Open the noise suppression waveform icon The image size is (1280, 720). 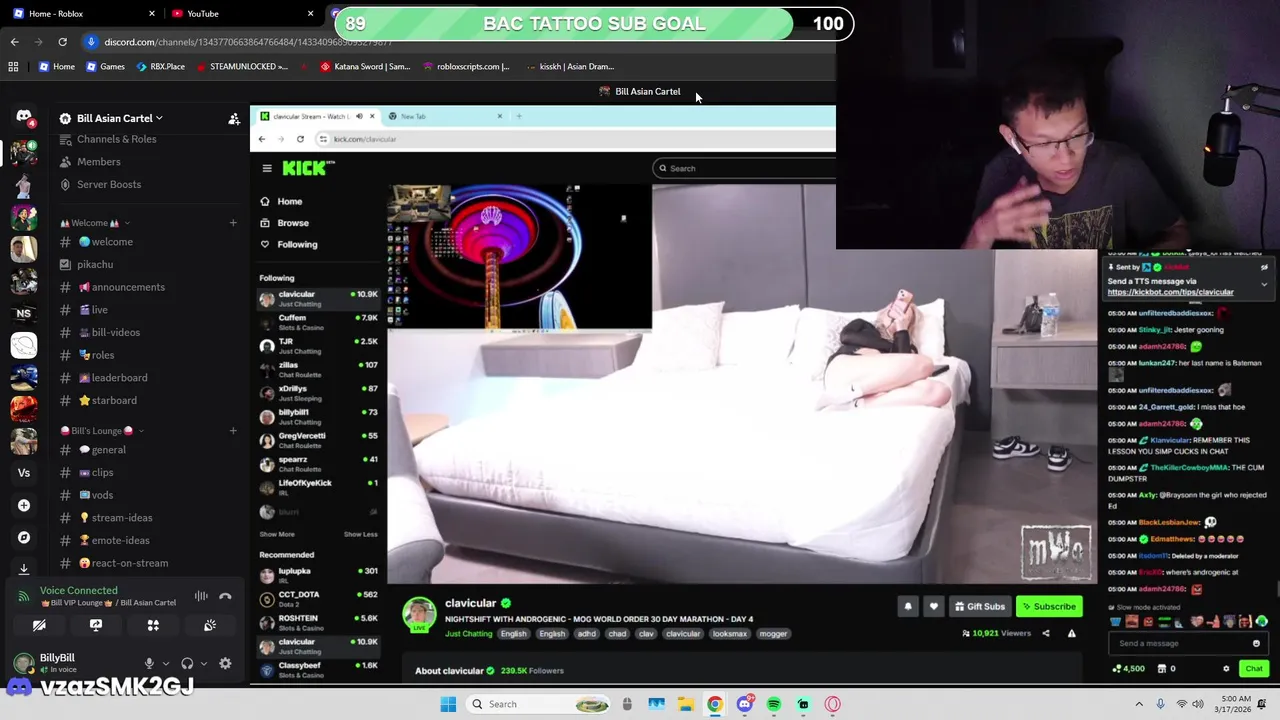pos(201,596)
